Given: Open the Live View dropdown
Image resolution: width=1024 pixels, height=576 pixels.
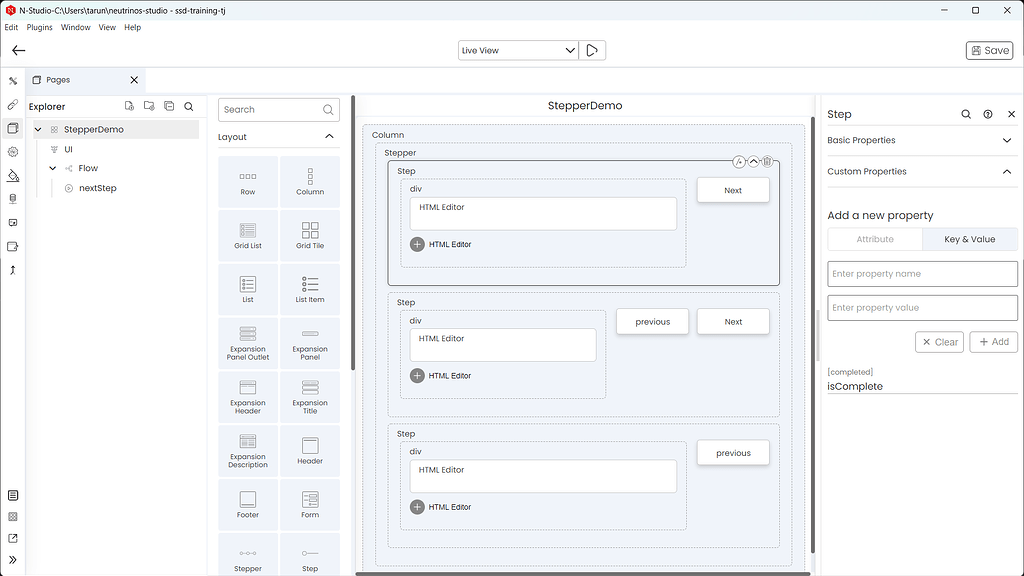Looking at the screenshot, I should pyautogui.click(x=518, y=50).
